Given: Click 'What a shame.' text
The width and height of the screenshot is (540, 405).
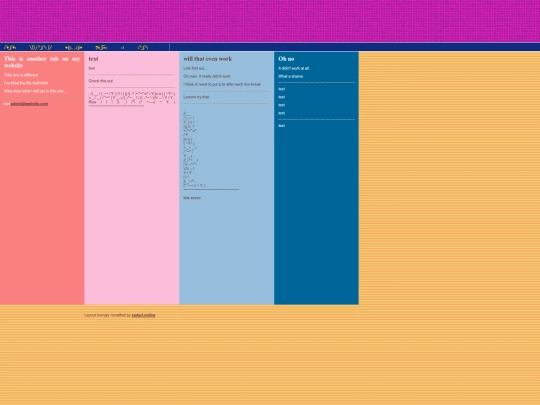Looking at the screenshot, I should click(x=291, y=76).
